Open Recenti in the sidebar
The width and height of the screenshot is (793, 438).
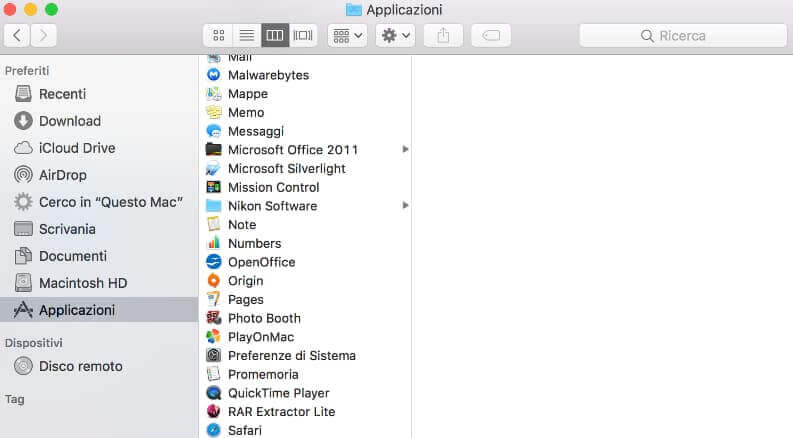[99, 94]
